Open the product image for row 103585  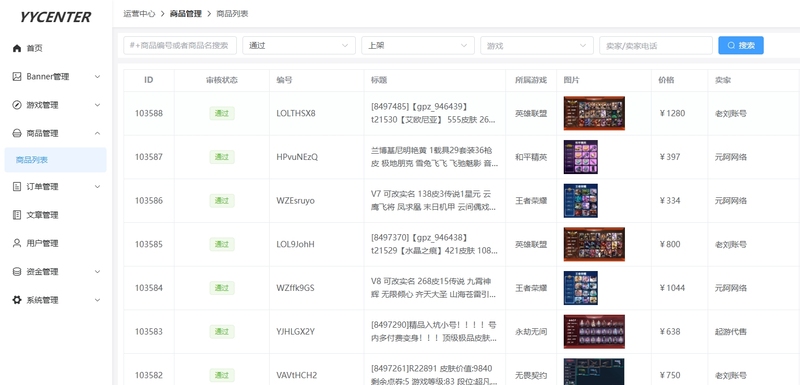click(594, 244)
